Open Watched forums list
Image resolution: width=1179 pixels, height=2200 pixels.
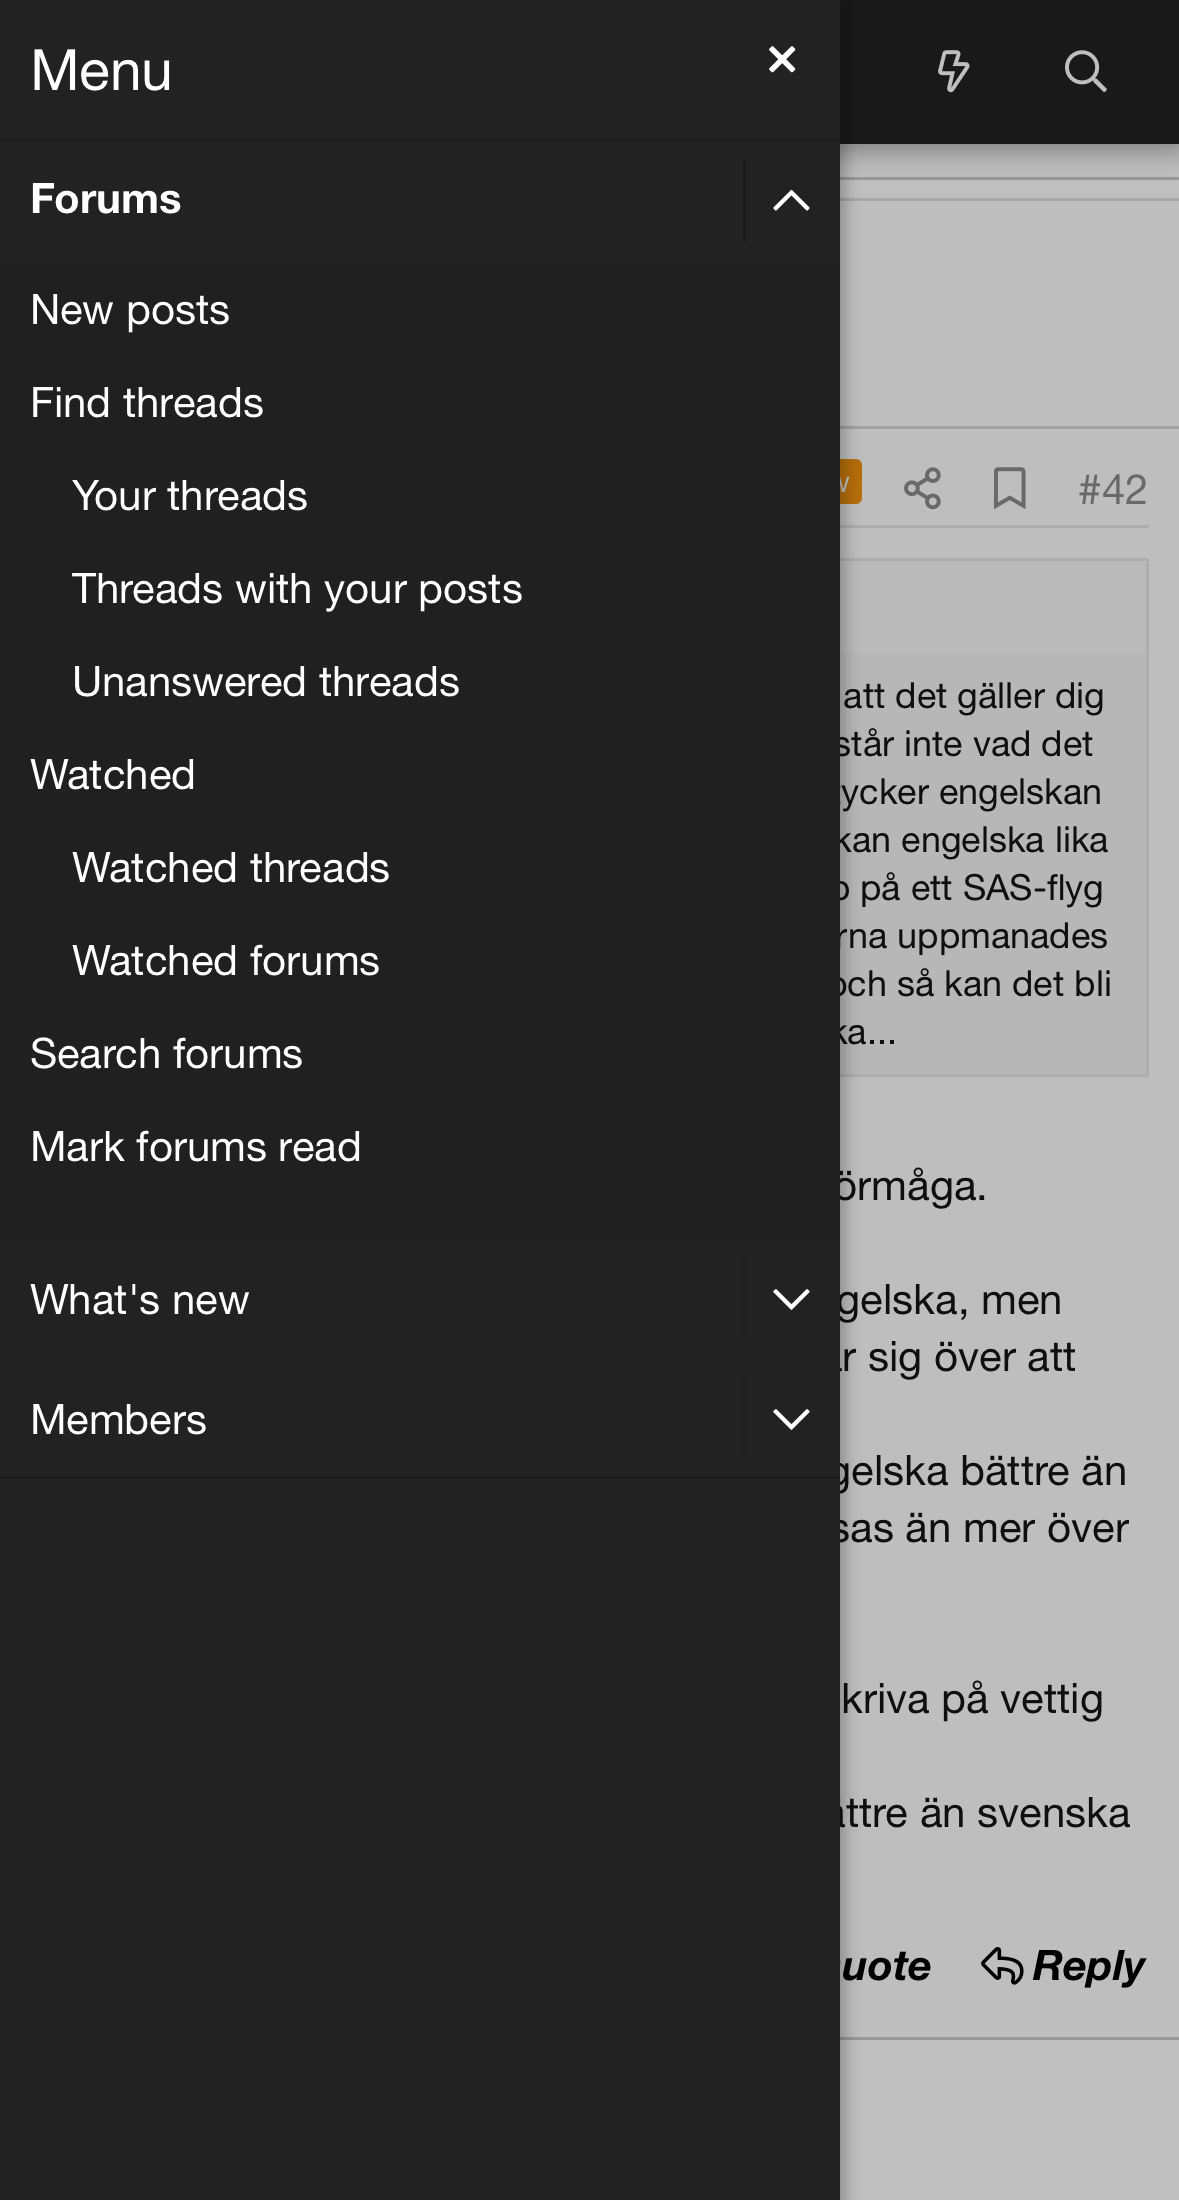(226, 961)
